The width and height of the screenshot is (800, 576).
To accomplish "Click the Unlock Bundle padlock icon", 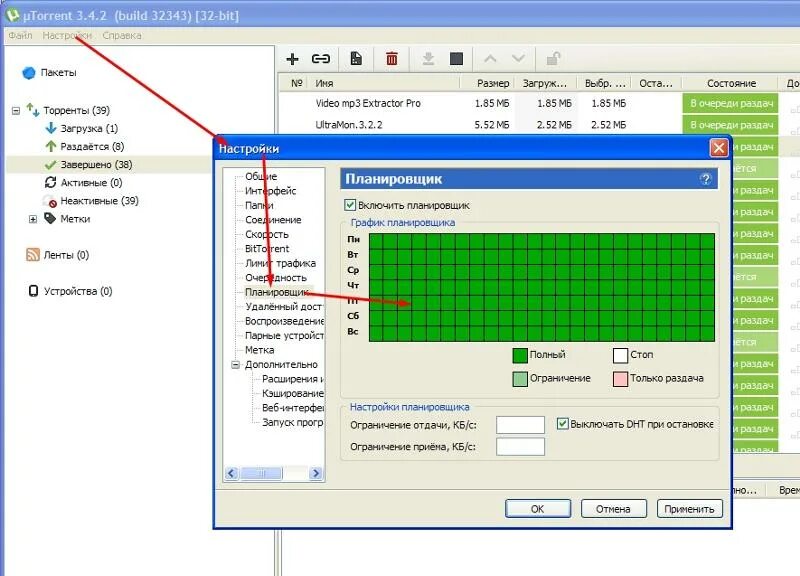I will [x=554, y=59].
